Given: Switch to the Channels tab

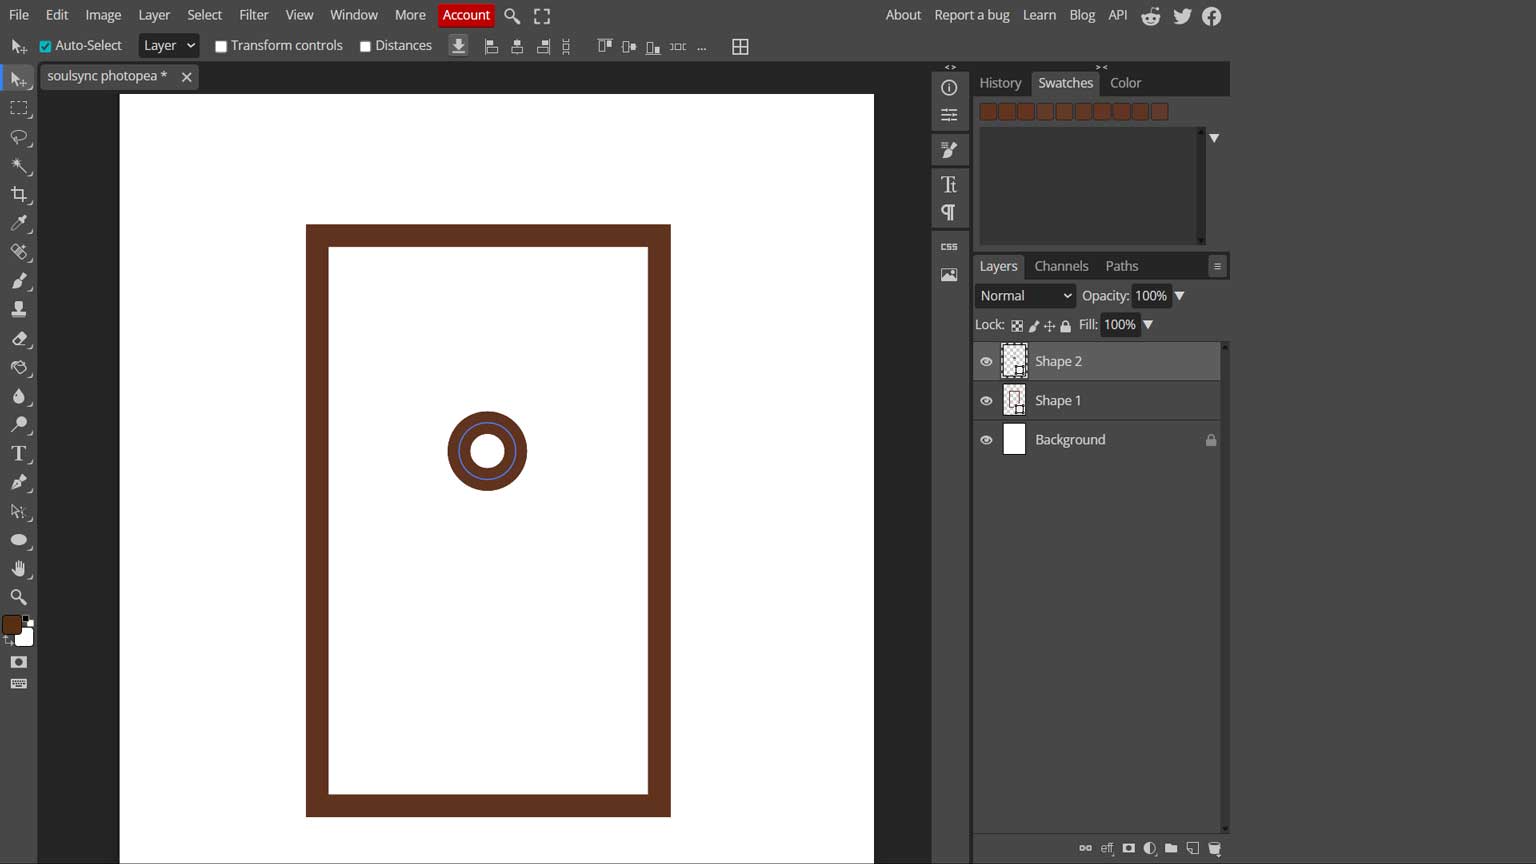Looking at the screenshot, I should click(1060, 266).
